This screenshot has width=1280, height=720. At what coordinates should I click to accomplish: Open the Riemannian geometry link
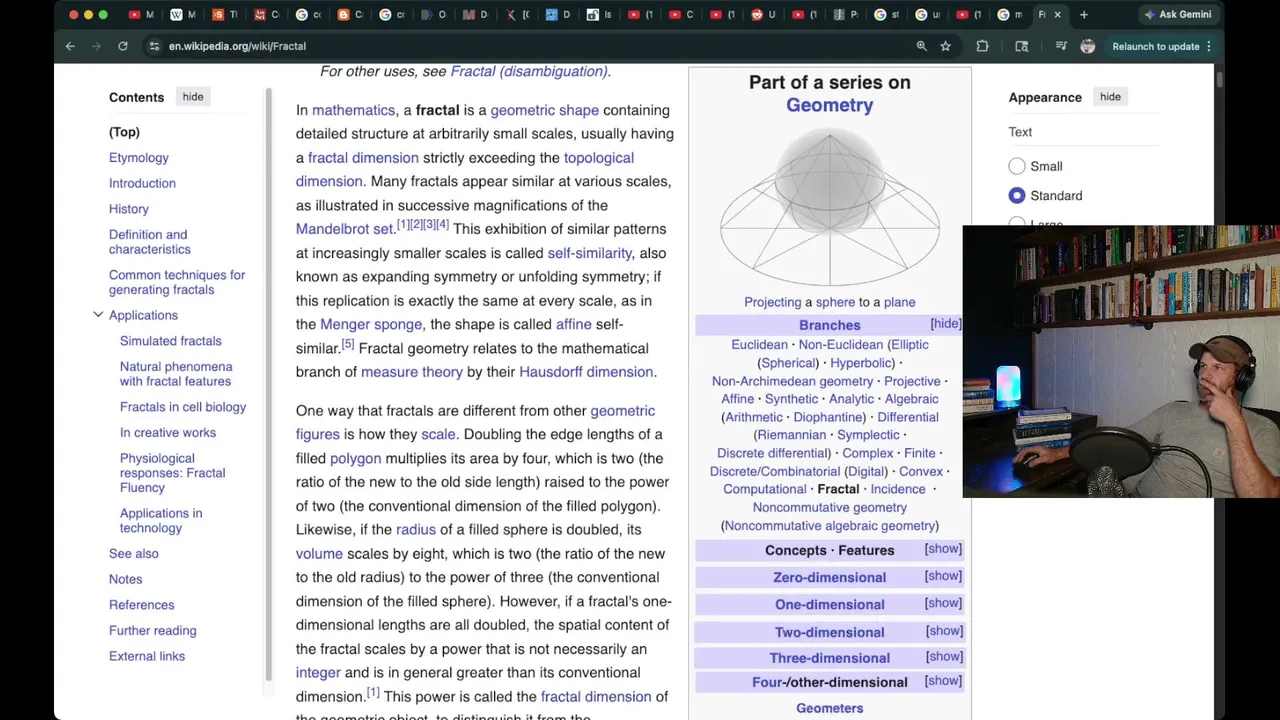click(x=791, y=435)
